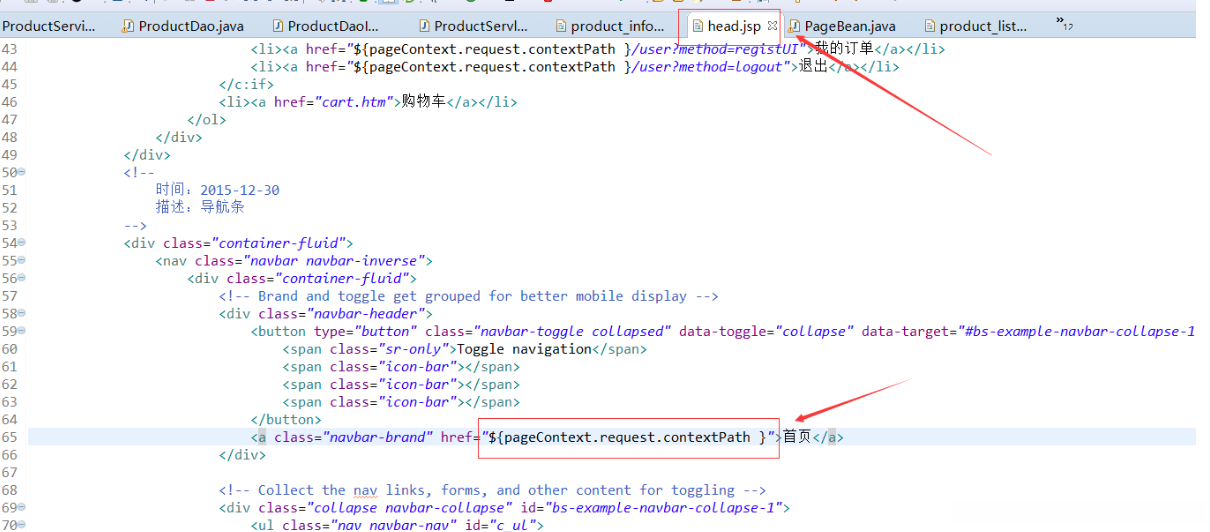Click the Toggle navigation text
1210x532 pixels.
coord(525,349)
